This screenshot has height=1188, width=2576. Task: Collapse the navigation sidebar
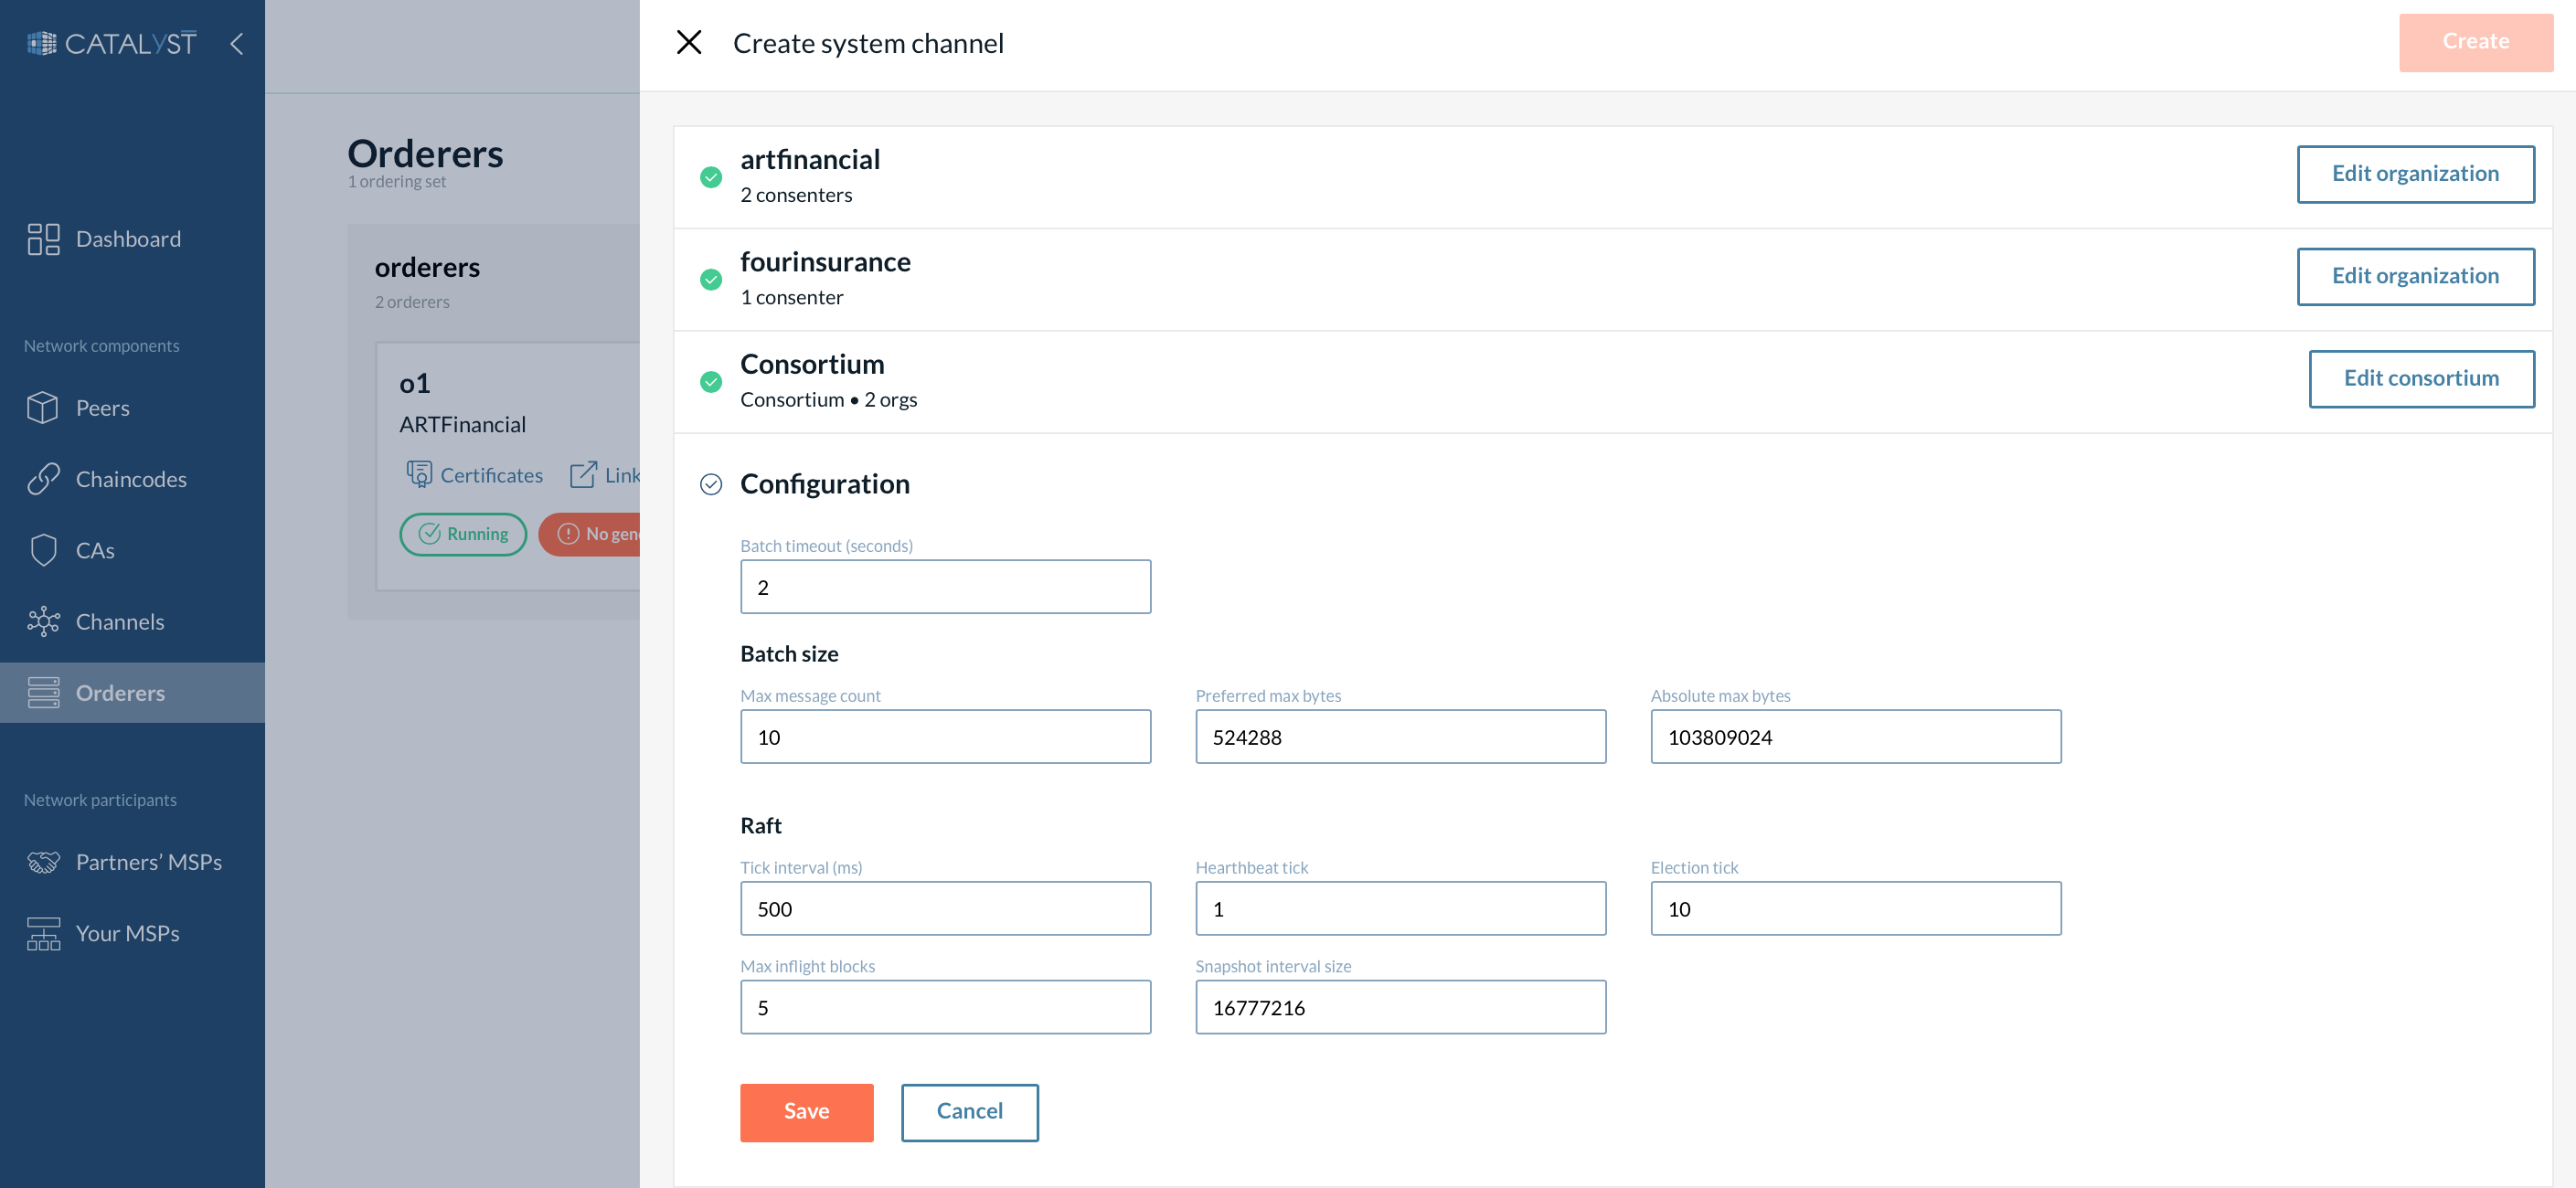coord(237,44)
